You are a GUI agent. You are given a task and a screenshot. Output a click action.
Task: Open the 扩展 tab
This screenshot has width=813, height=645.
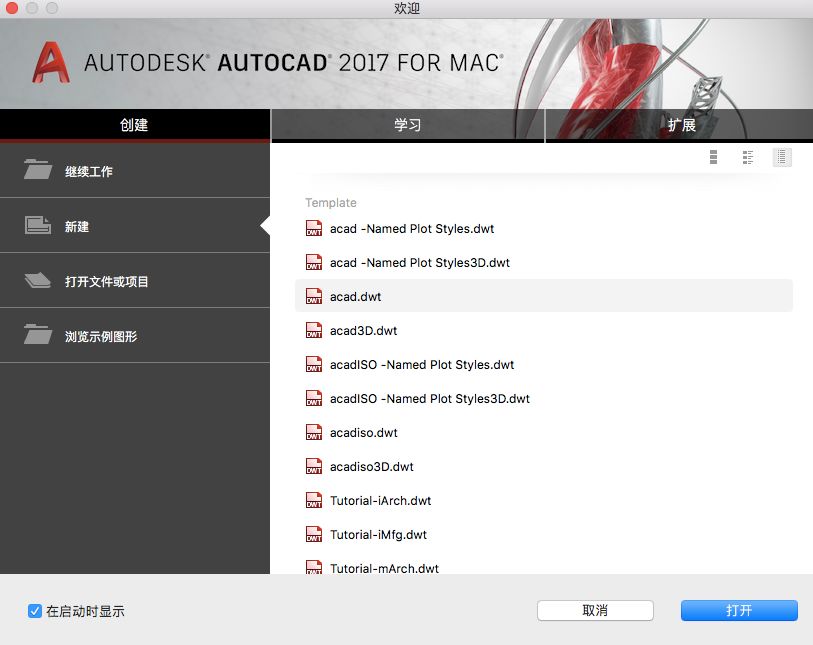click(x=681, y=126)
